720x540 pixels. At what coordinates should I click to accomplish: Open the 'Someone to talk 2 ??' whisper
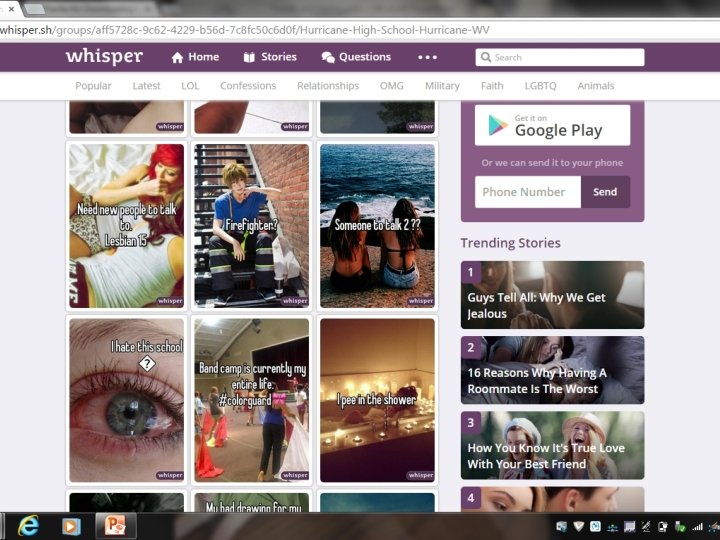click(x=377, y=226)
